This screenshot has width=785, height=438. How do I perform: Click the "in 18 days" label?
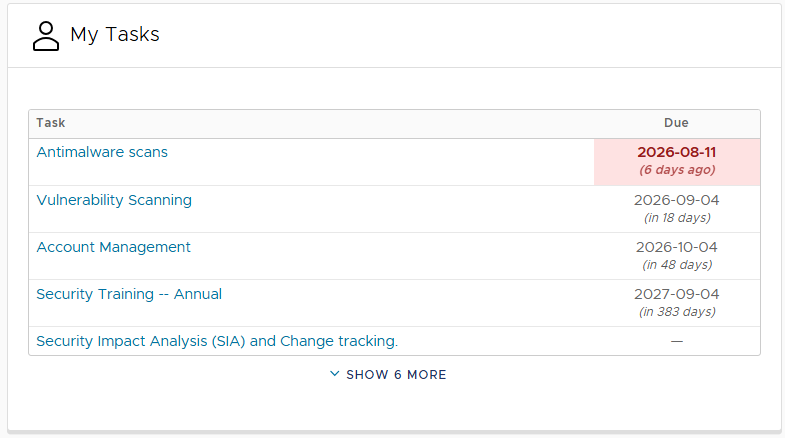point(677,218)
